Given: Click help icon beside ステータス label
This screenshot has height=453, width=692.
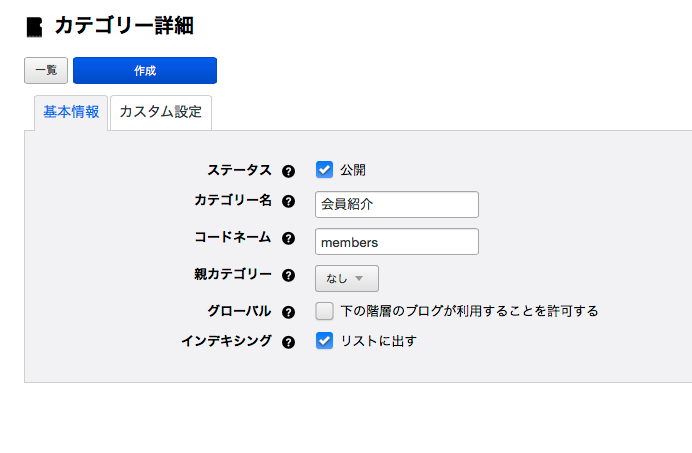Looking at the screenshot, I should [x=289, y=171].
